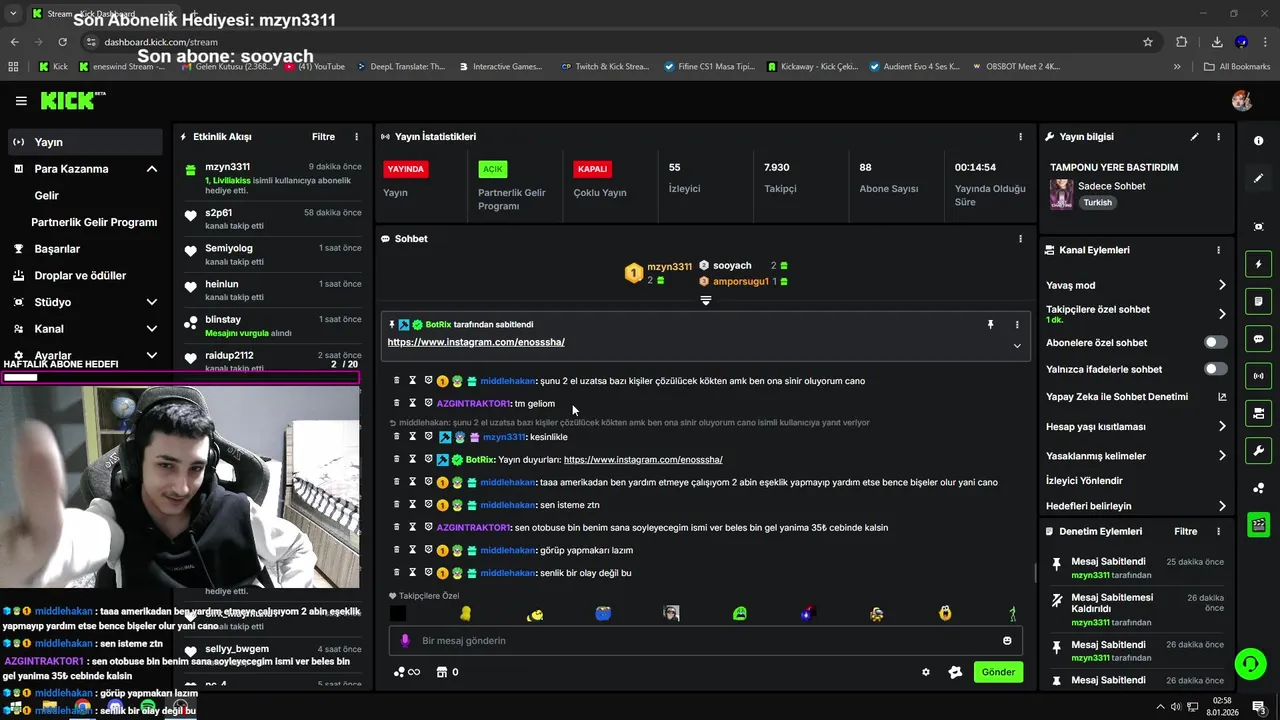
Task: Go to Başarılar in sidebar
Action: click(57, 249)
